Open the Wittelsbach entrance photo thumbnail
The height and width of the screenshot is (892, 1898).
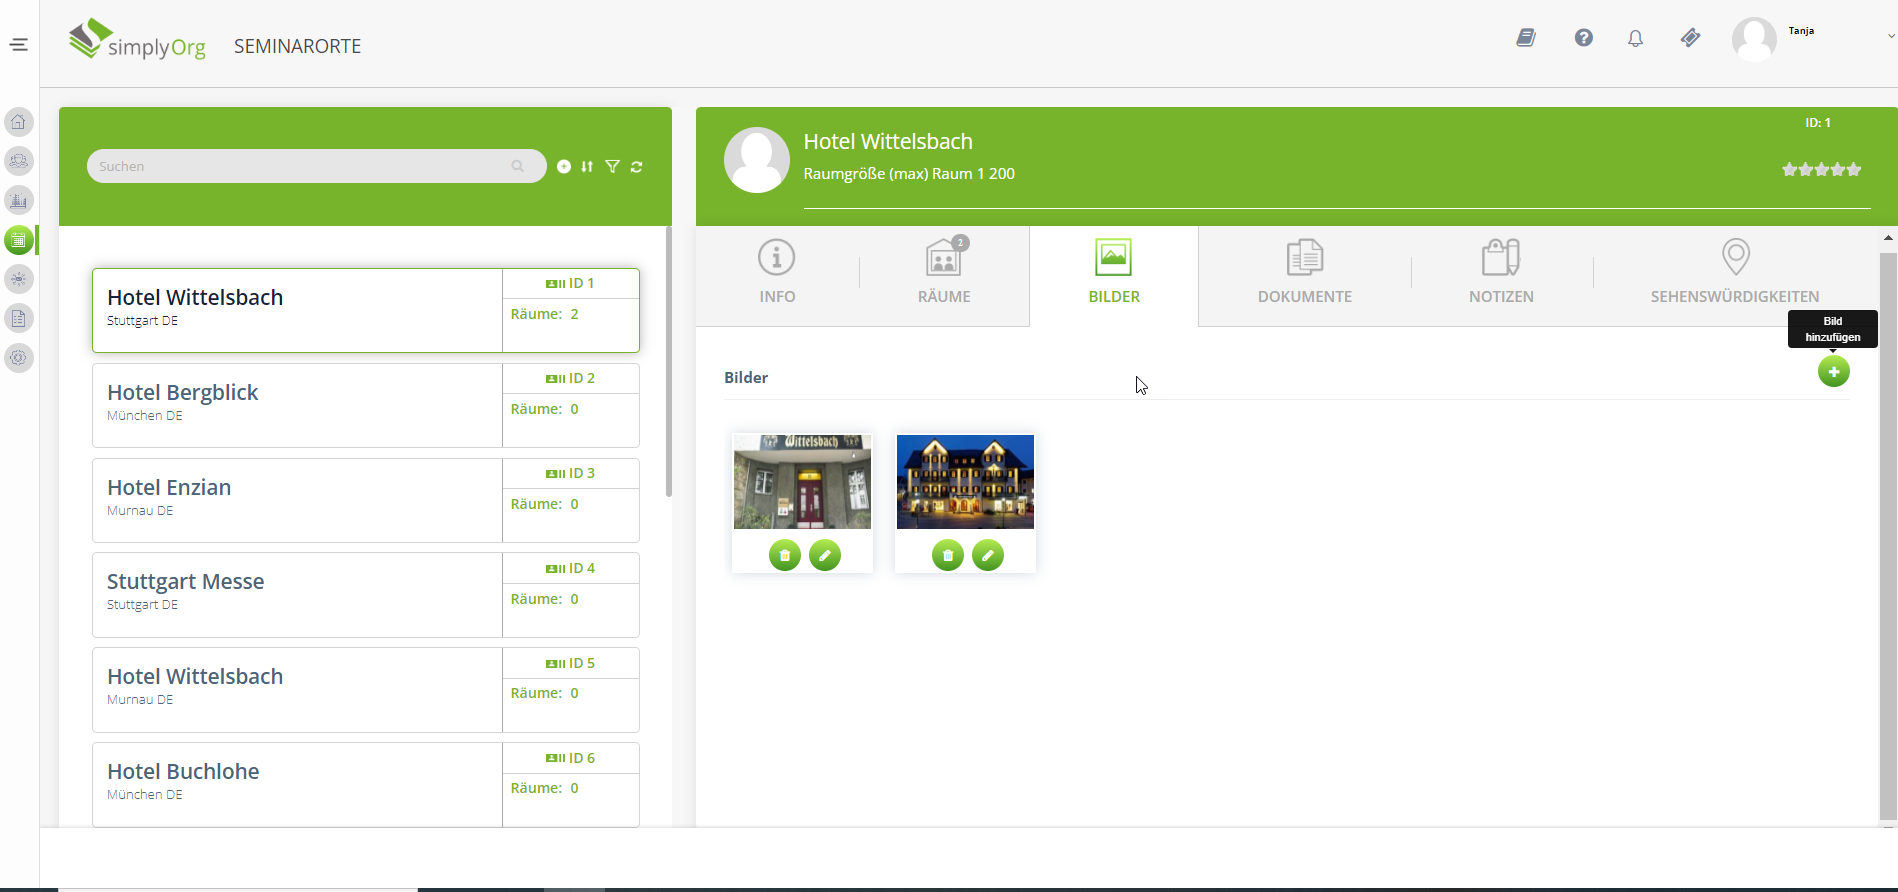[802, 482]
